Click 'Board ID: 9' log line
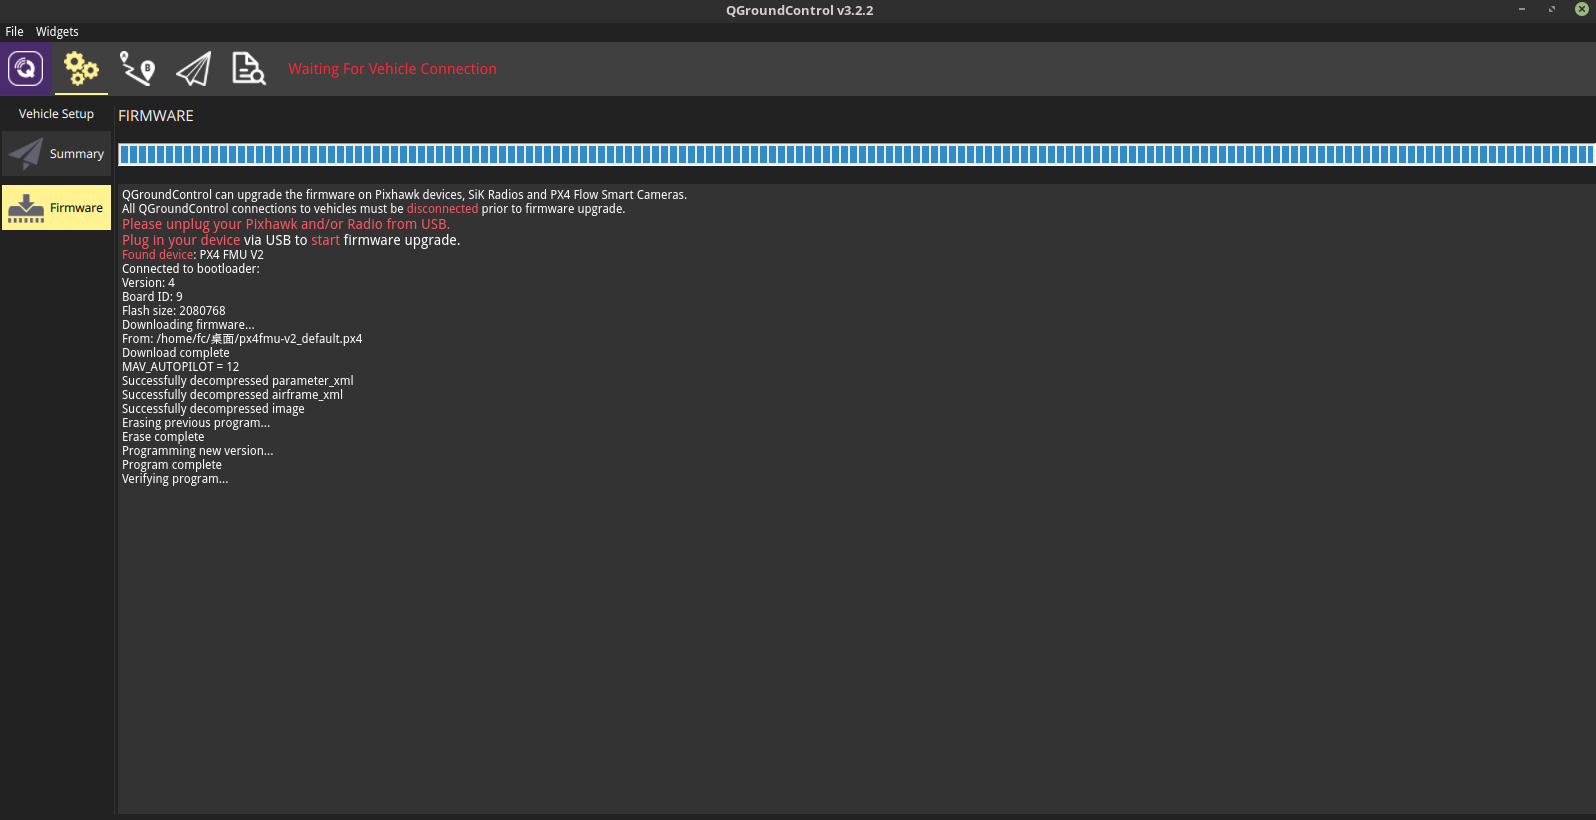This screenshot has height=820, width=1596. 152,297
